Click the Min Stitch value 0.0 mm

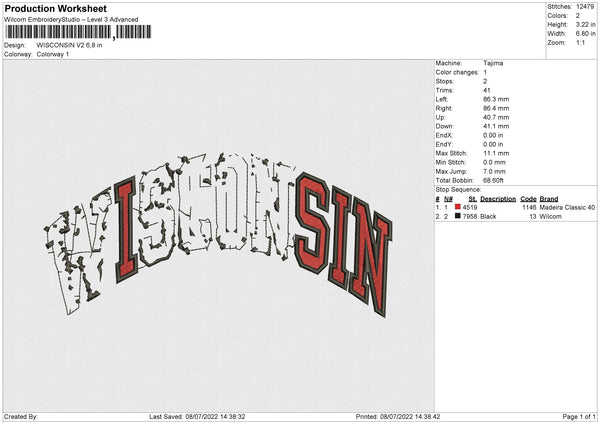click(494, 162)
